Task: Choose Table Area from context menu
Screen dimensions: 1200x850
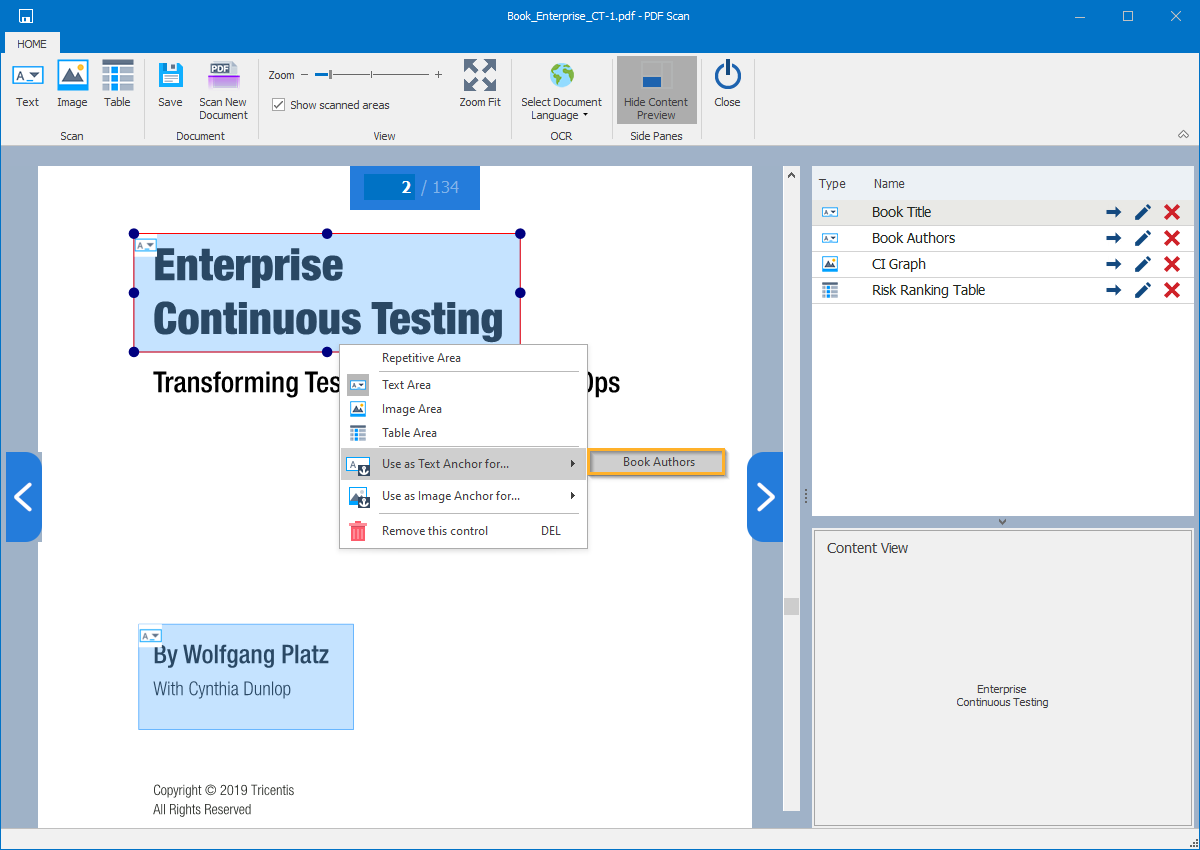Action: [x=409, y=433]
